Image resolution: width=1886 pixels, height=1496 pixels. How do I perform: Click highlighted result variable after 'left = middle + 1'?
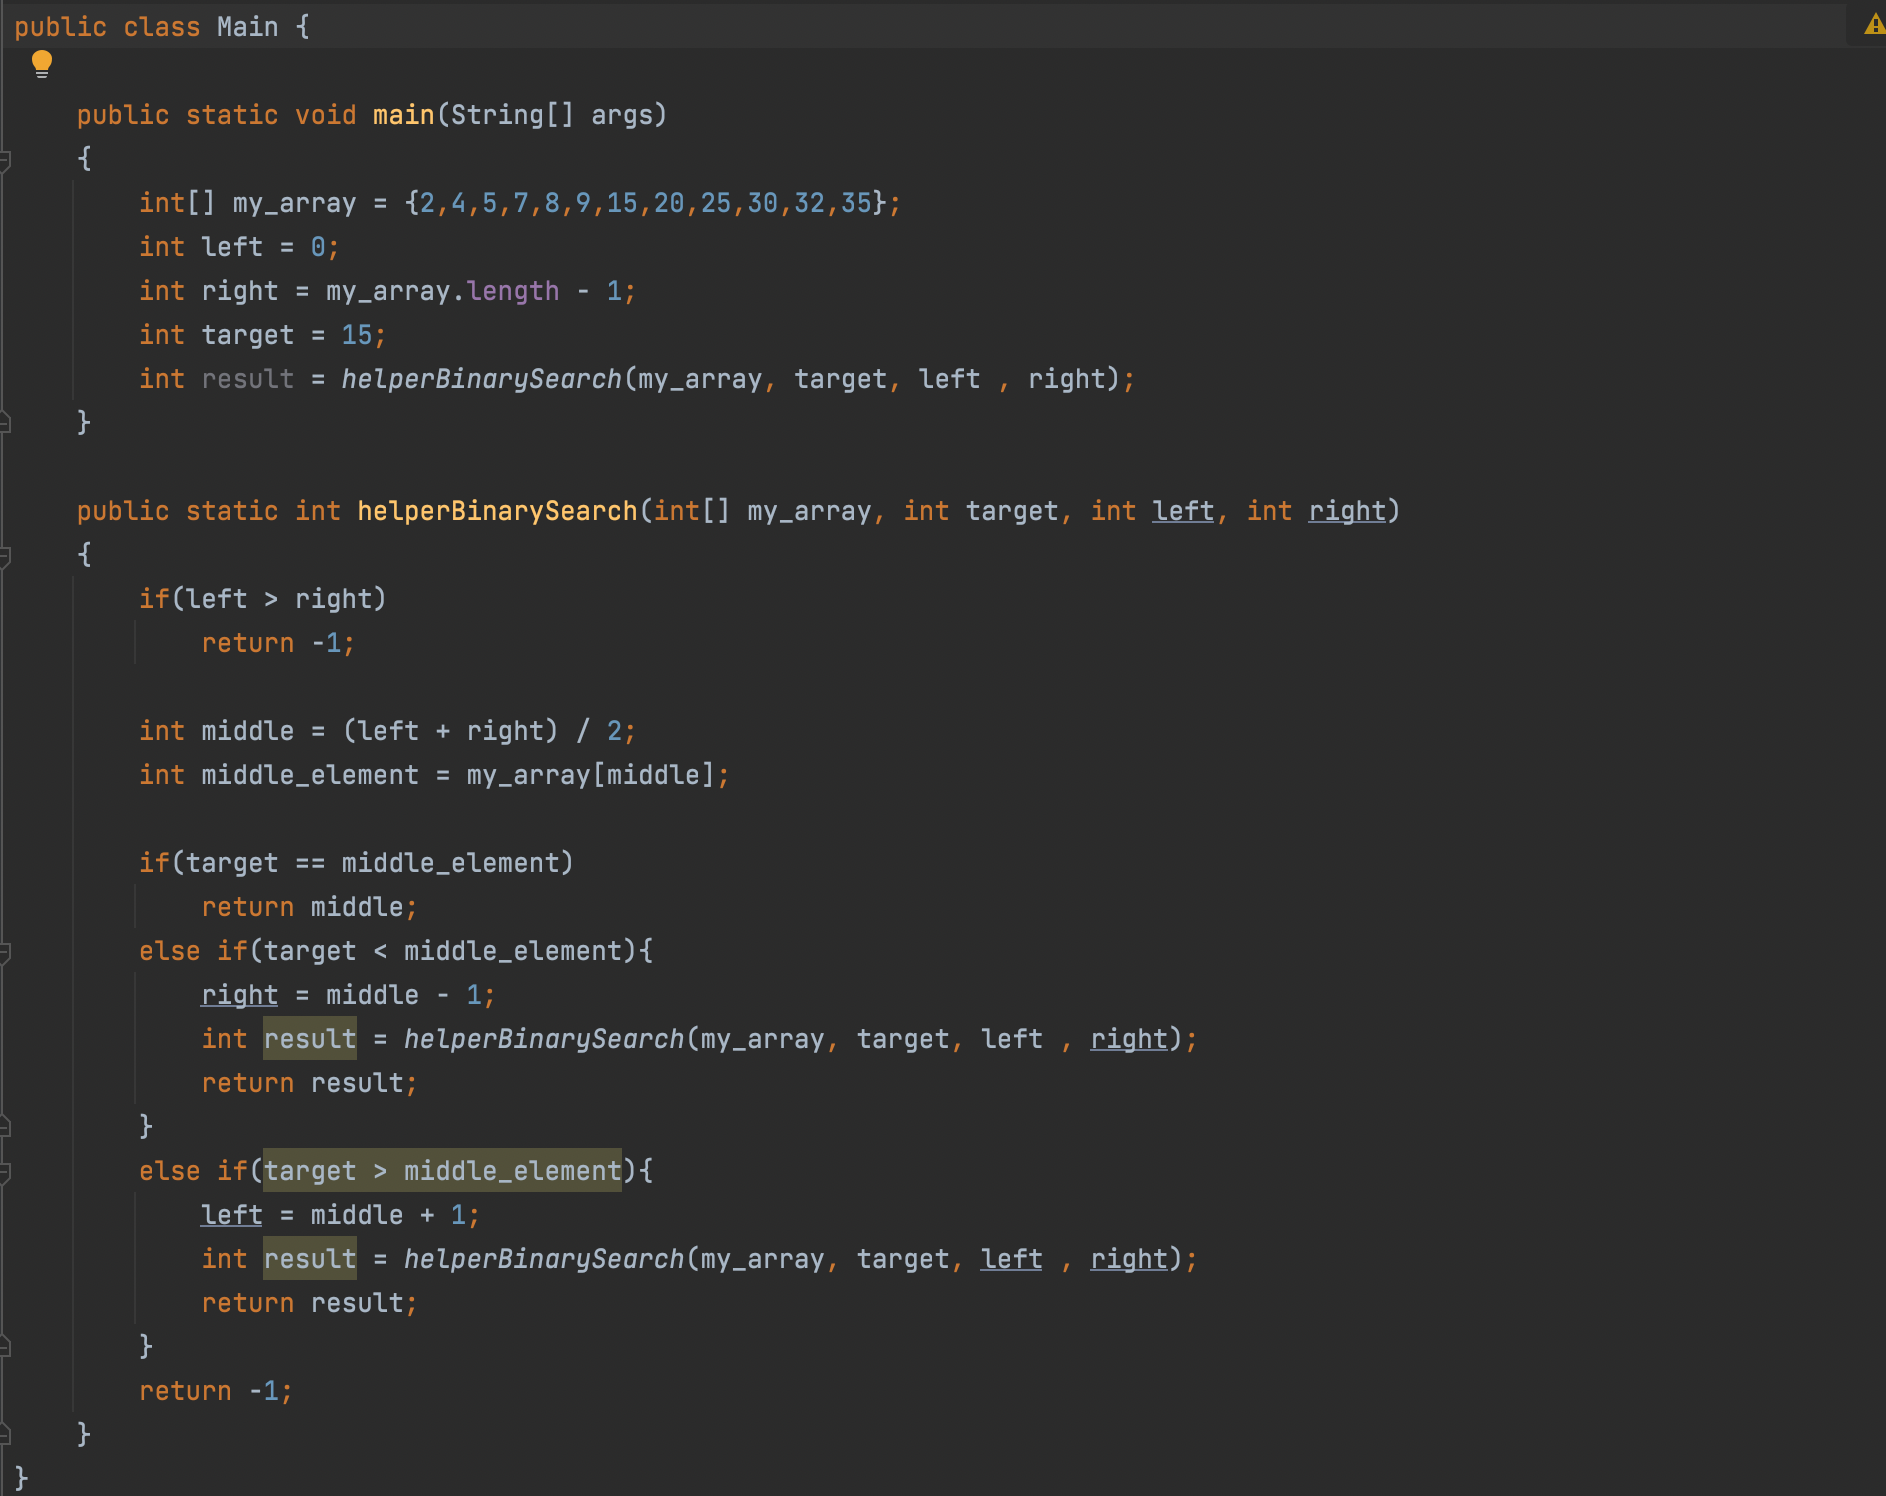310,1259
